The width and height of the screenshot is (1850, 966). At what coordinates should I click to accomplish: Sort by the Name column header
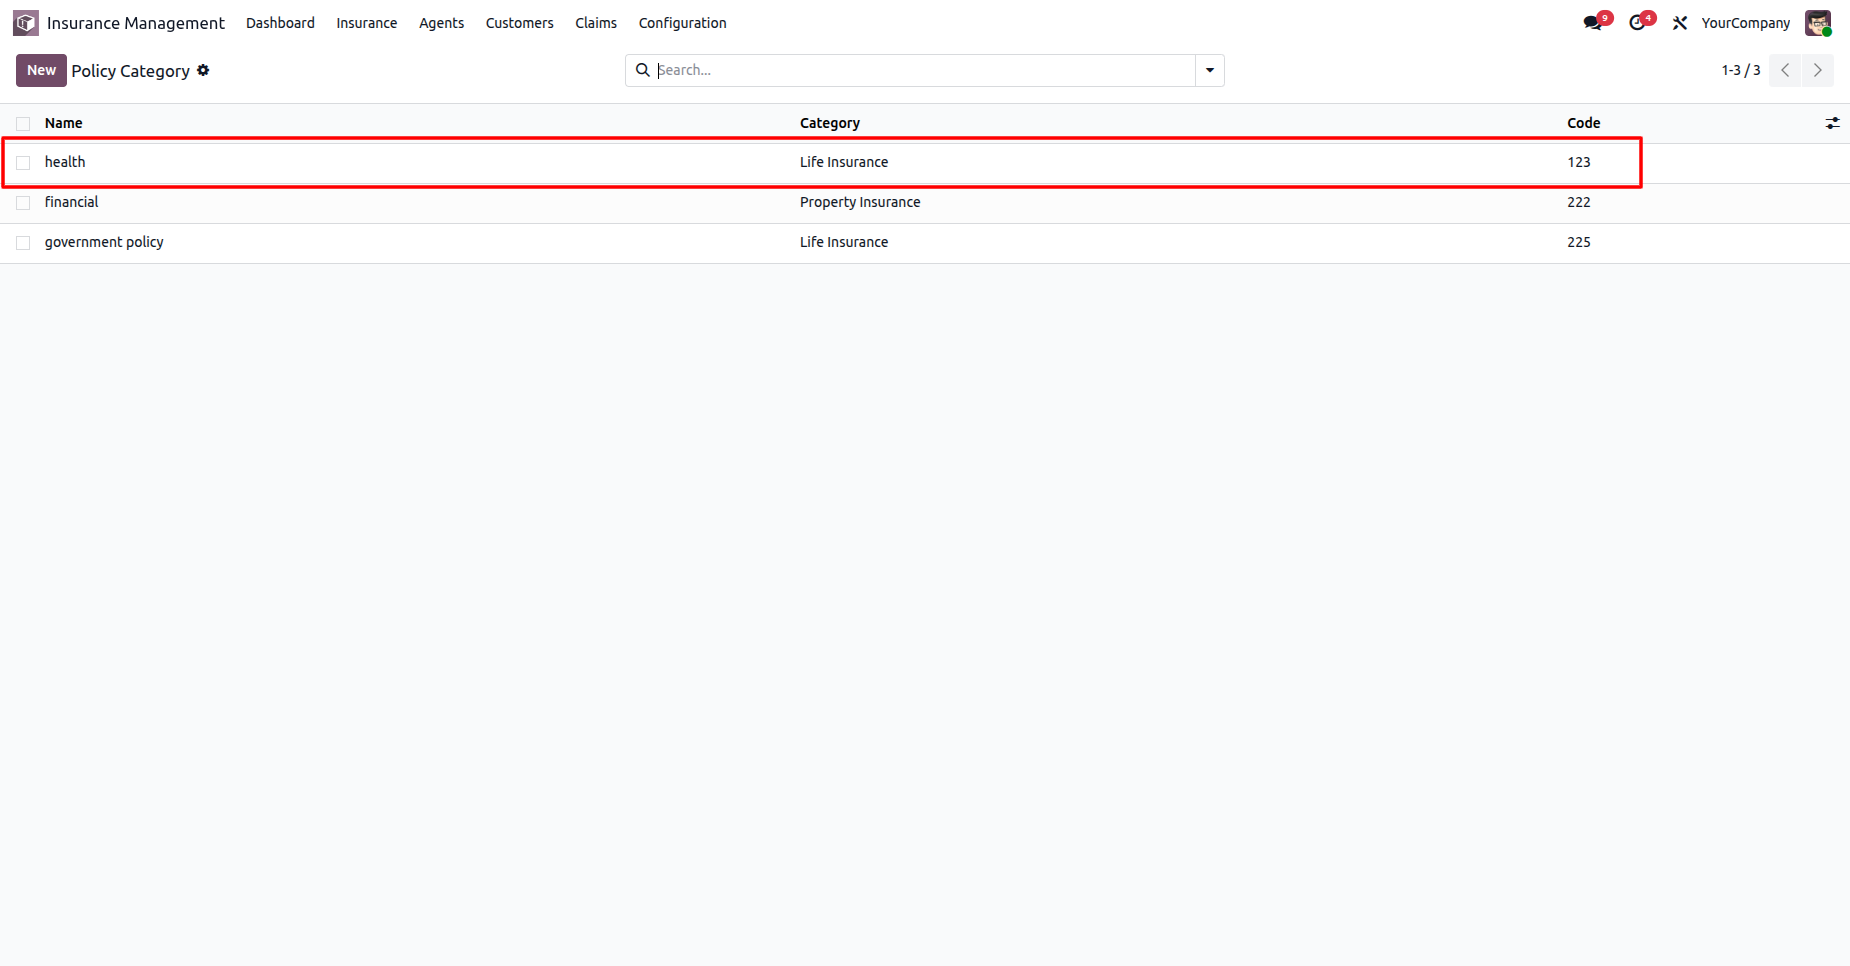(x=64, y=123)
